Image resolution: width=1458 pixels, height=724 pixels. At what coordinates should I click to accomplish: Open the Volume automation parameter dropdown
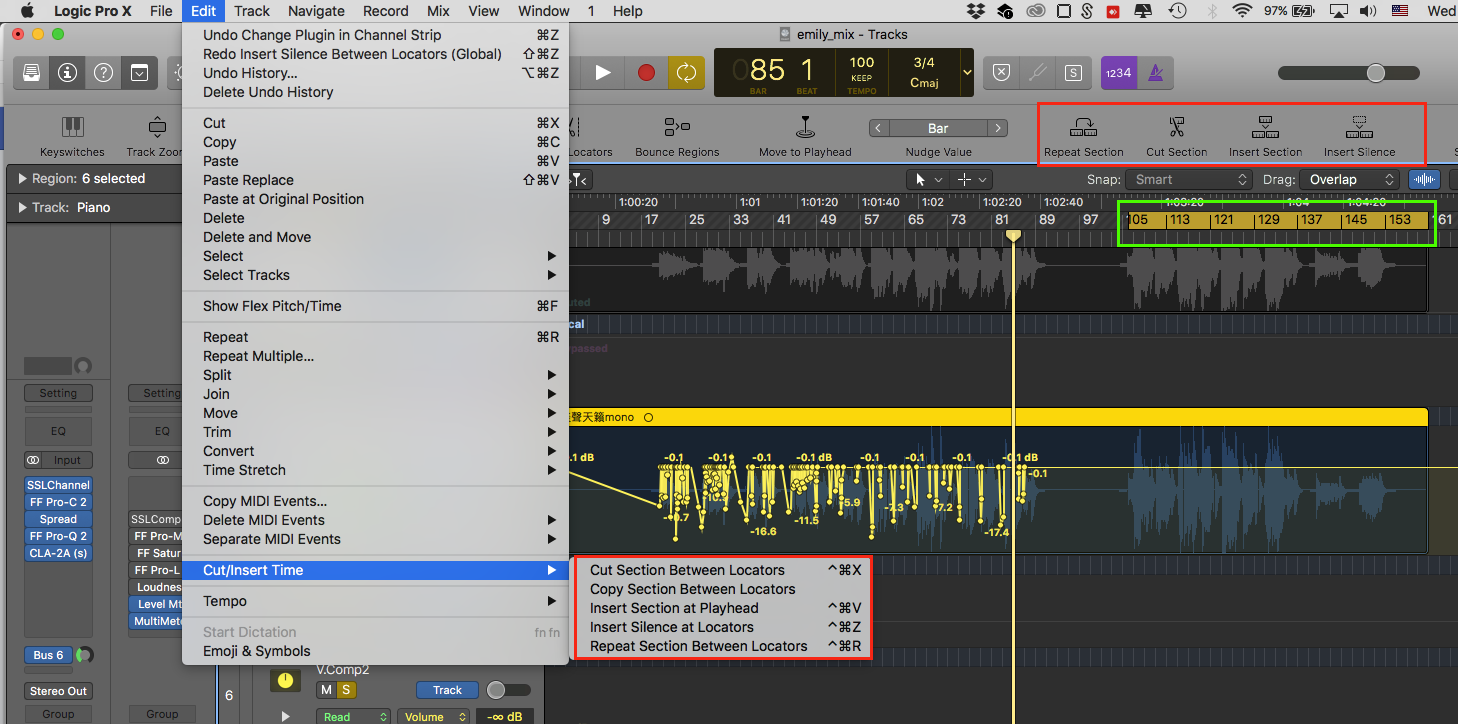click(433, 716)
